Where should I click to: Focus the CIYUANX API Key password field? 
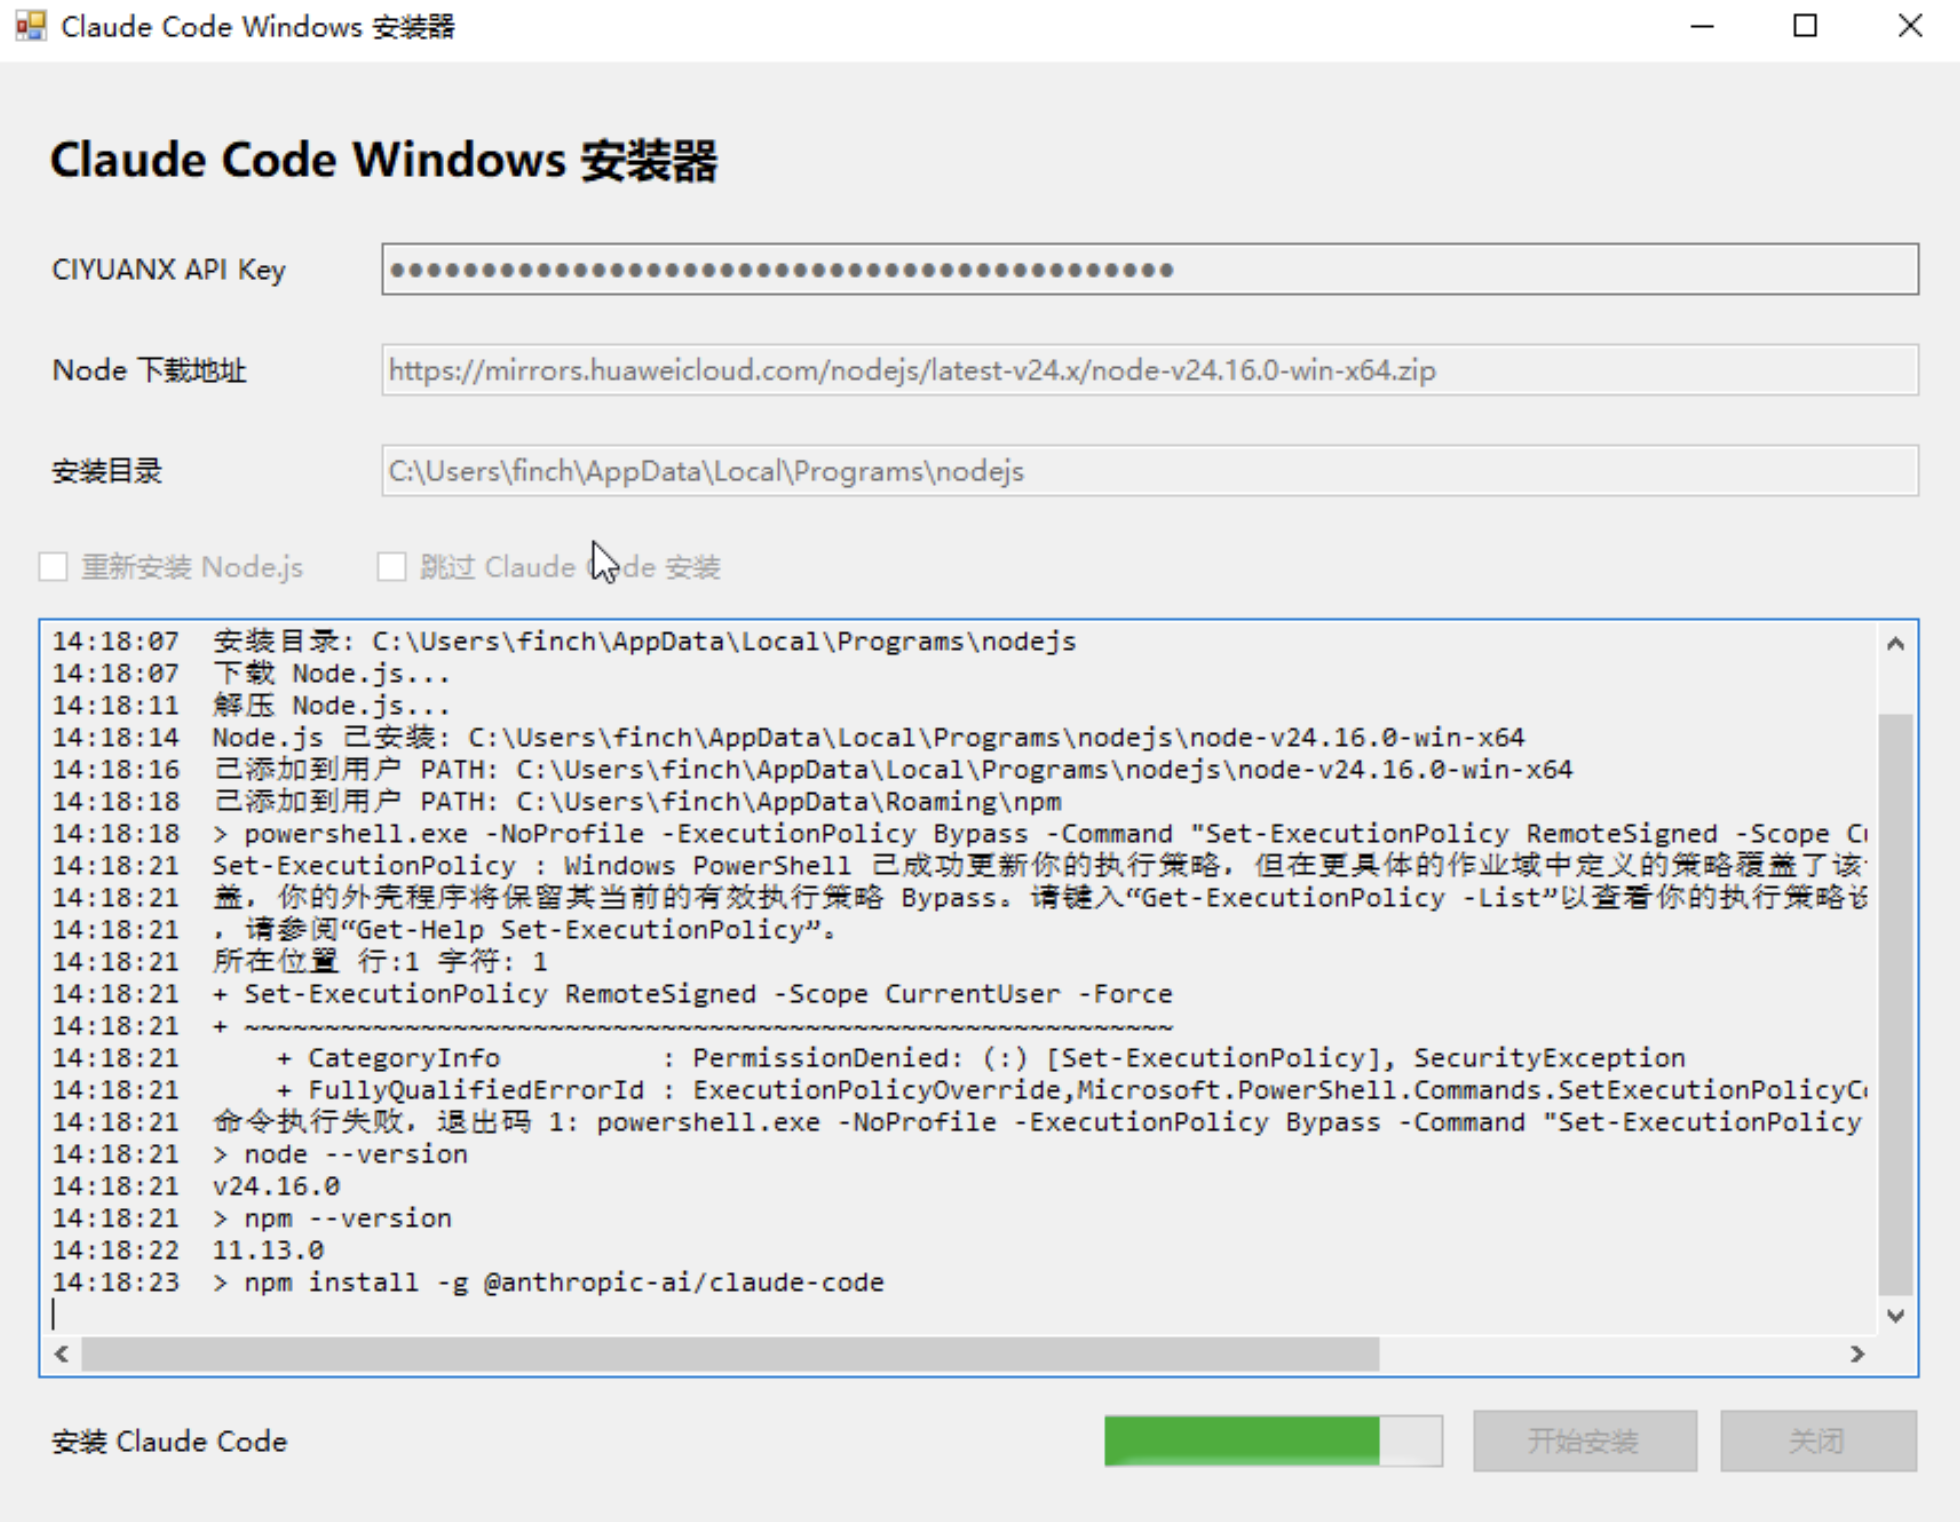tap(1149, 269)
